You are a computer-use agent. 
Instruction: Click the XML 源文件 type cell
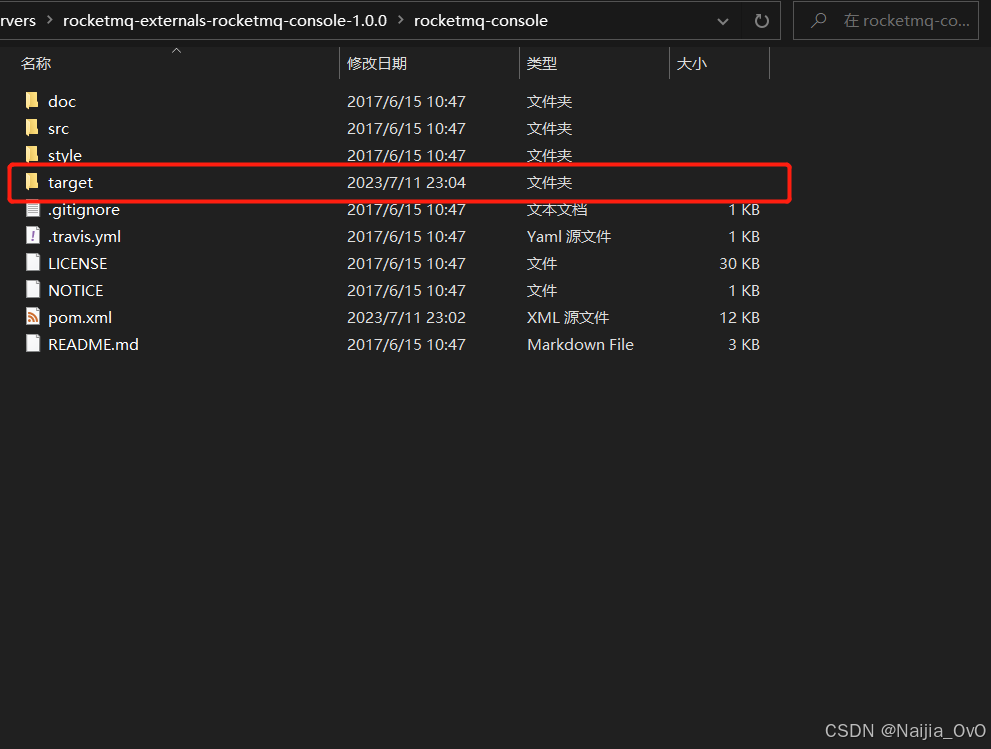point(568,317)
